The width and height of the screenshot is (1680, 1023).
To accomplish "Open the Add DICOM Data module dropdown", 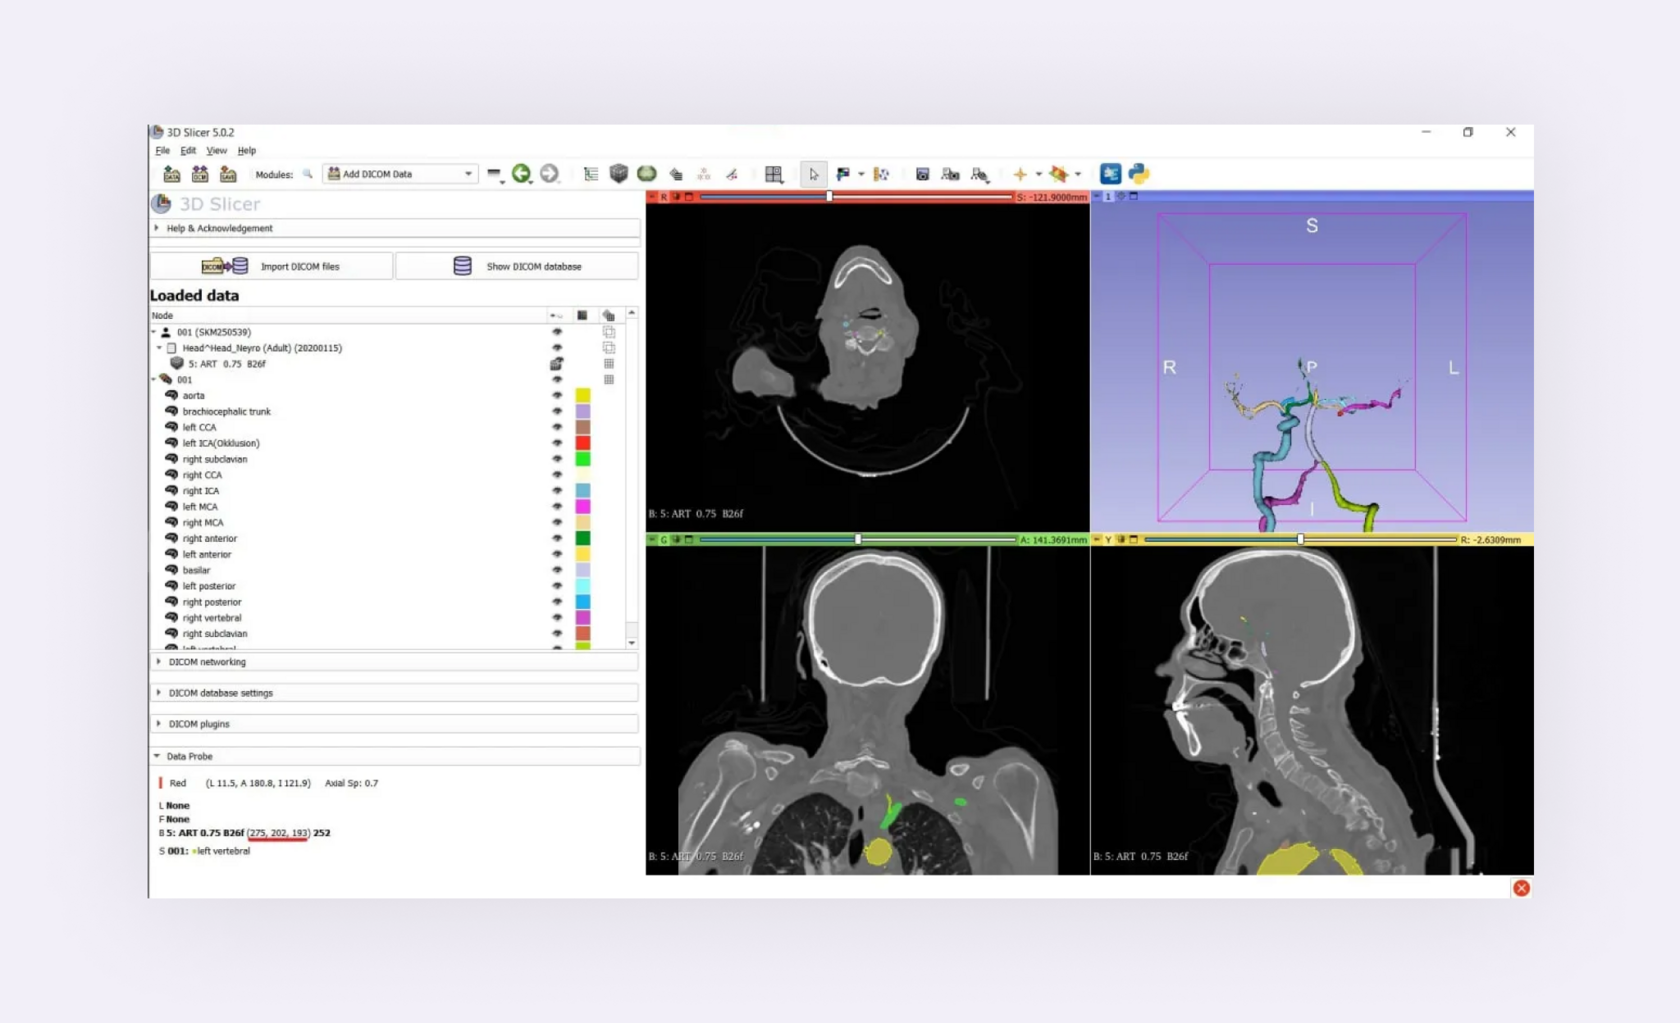I will pyautogui.click(x=400, y=174).
